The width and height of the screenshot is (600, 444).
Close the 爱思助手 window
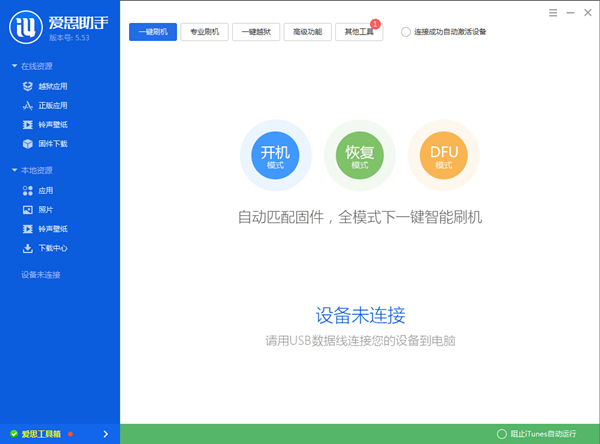tap(588, 13)
